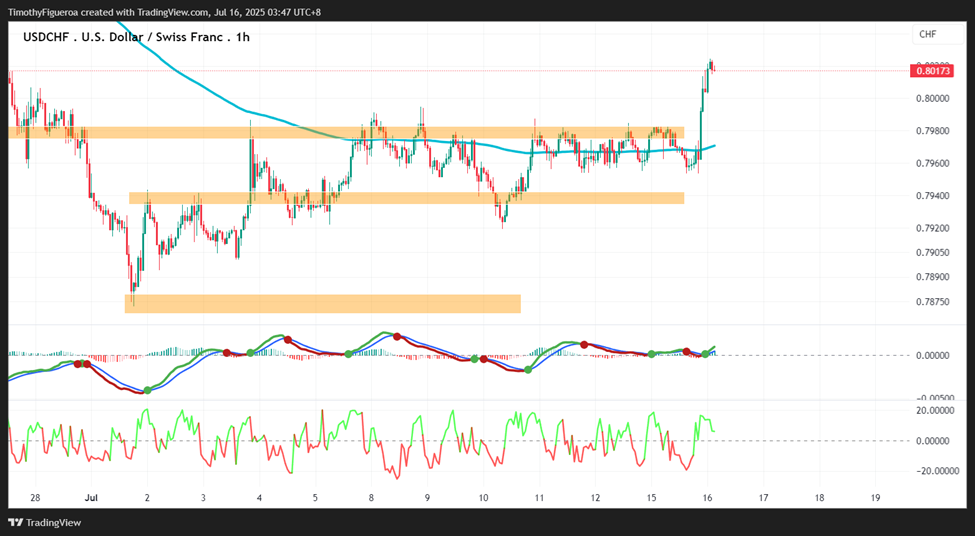Click the 28 date label on the time axis

(x=35, y=497)
